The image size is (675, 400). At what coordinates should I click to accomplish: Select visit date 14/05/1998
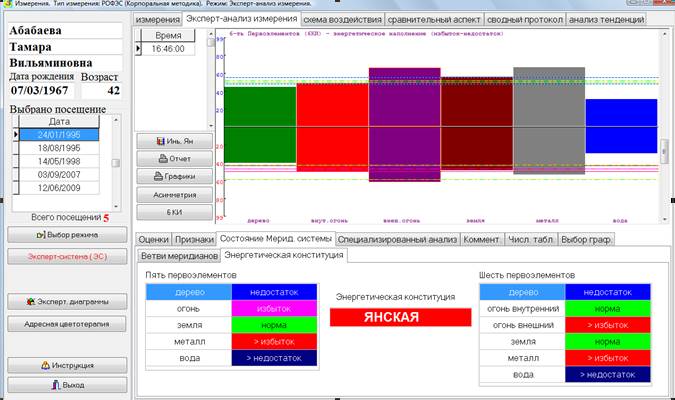(x=59, y=161)
